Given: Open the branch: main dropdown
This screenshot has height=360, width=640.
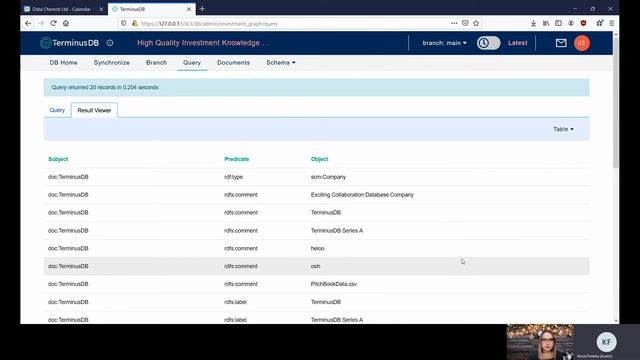Looking at the screenshot, I should pyautogui.click(x=444, y=43).
